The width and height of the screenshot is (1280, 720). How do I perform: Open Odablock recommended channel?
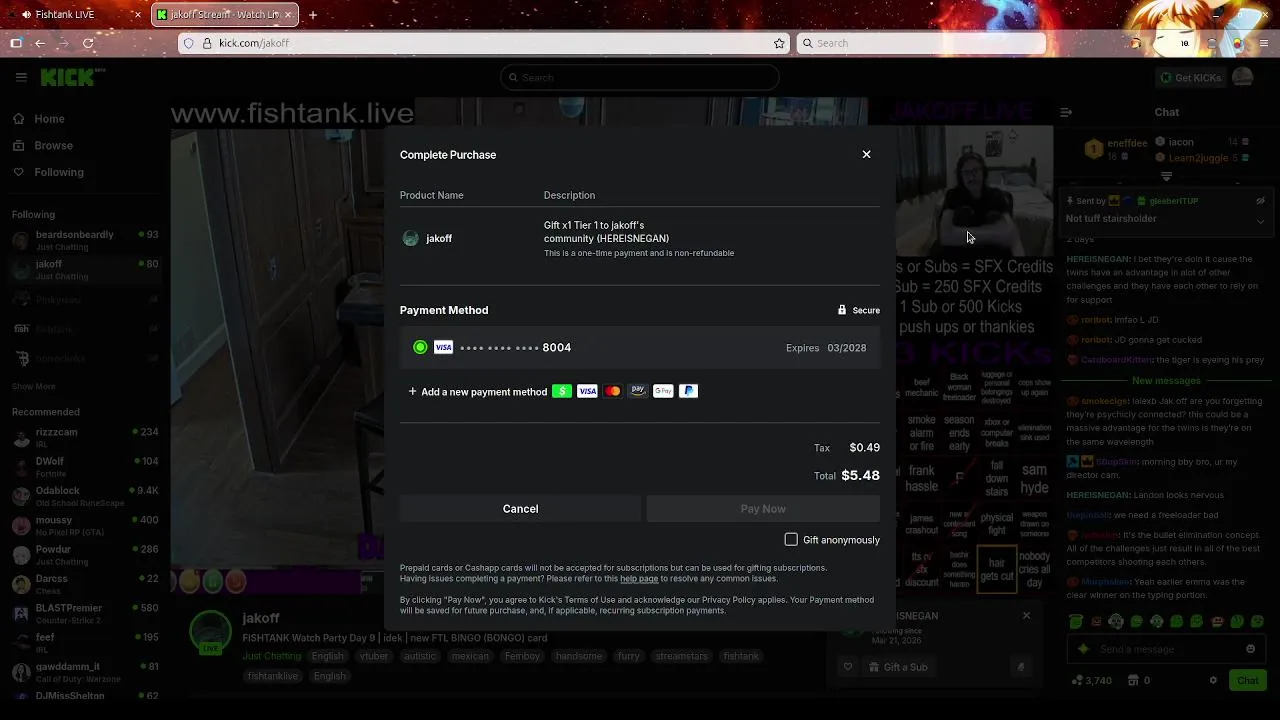pyautogui.click(x=85, y=495)
